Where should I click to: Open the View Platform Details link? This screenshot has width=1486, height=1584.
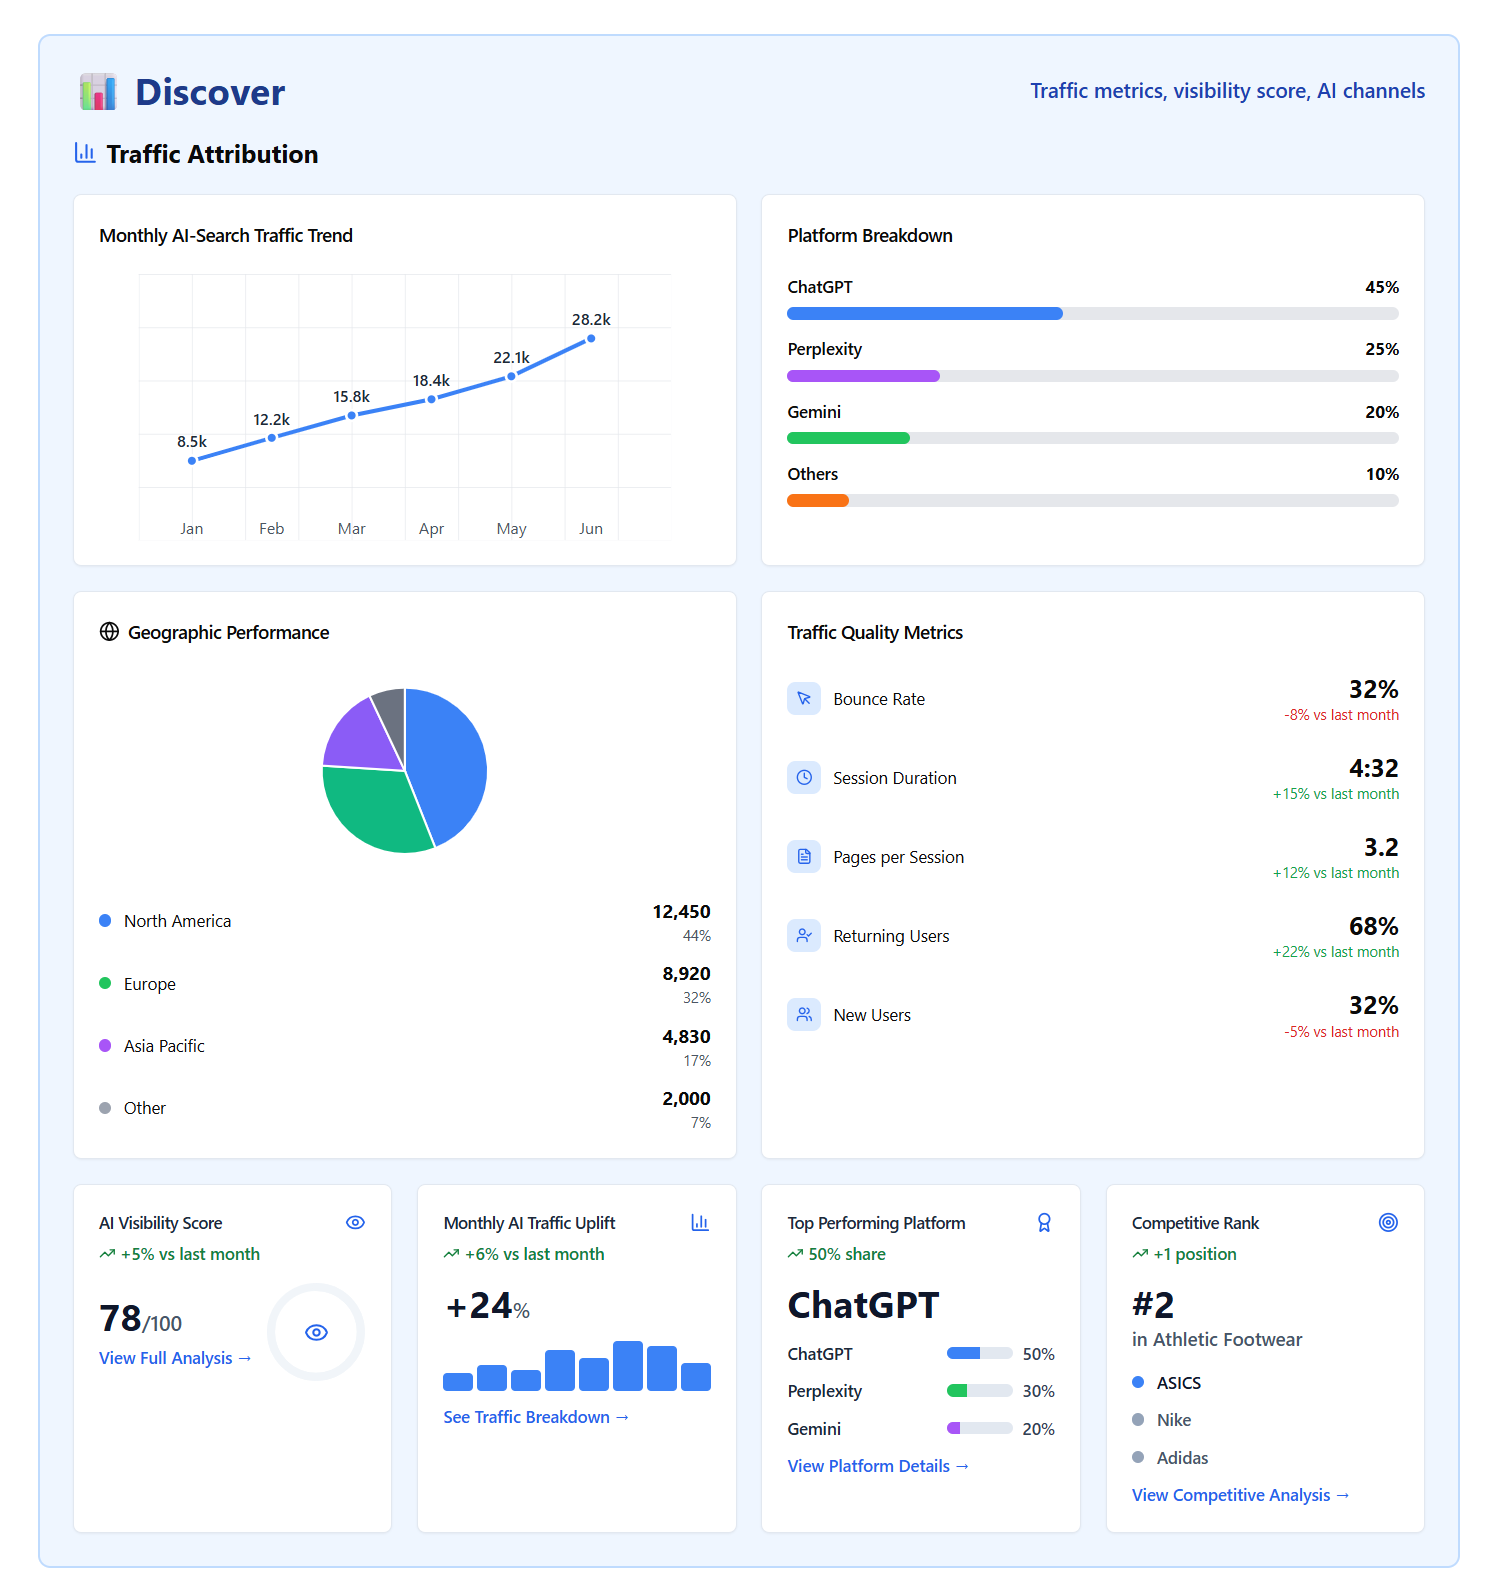point(878,1466)
